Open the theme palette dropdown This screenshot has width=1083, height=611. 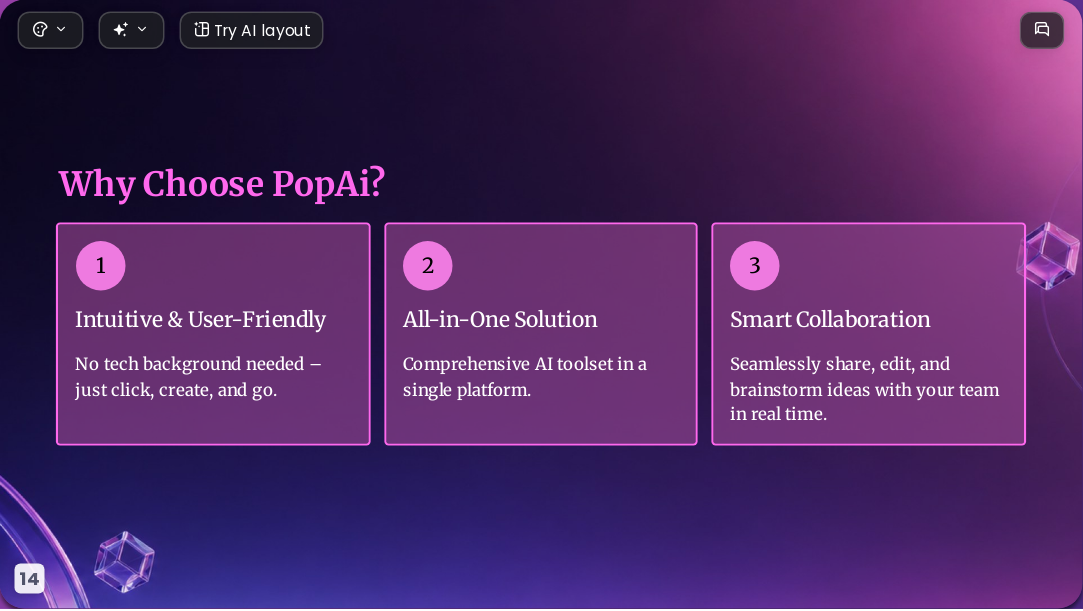50,30
